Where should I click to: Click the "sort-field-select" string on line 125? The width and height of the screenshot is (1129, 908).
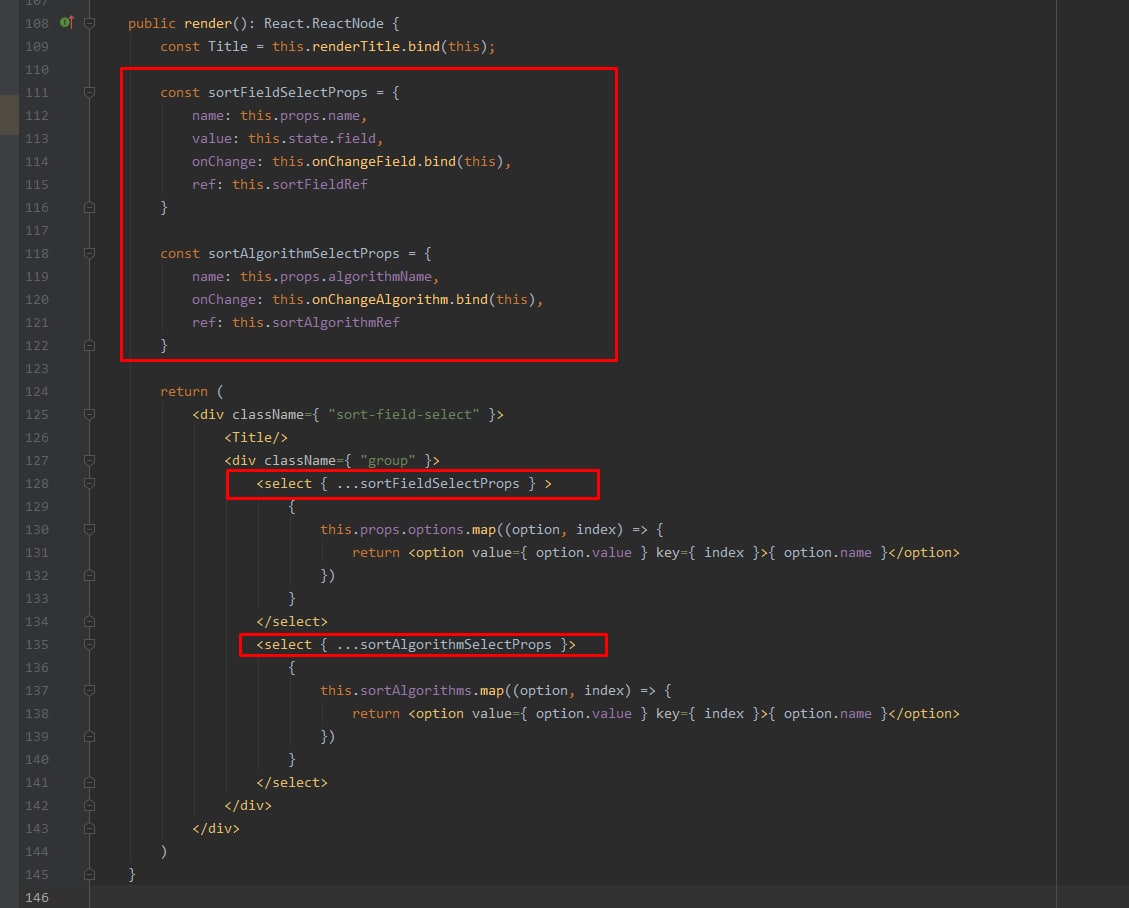click(403, 415)
